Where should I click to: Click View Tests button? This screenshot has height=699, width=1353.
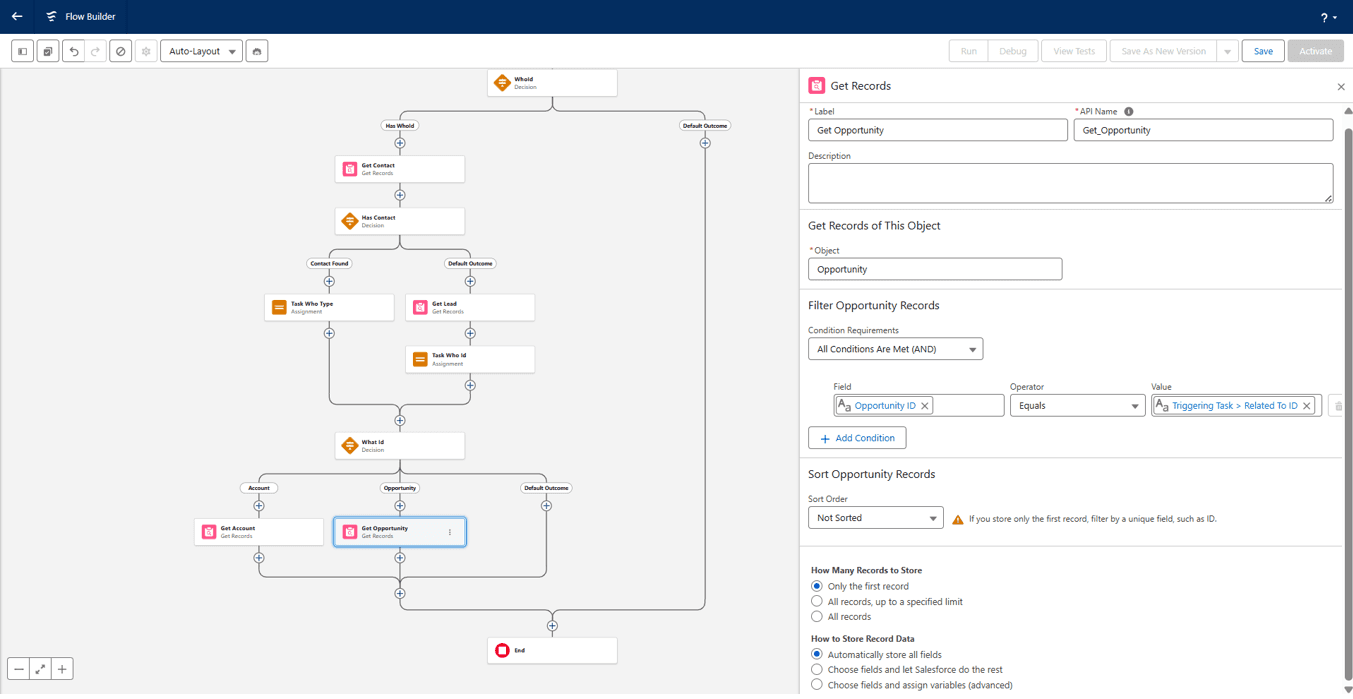1074,51
